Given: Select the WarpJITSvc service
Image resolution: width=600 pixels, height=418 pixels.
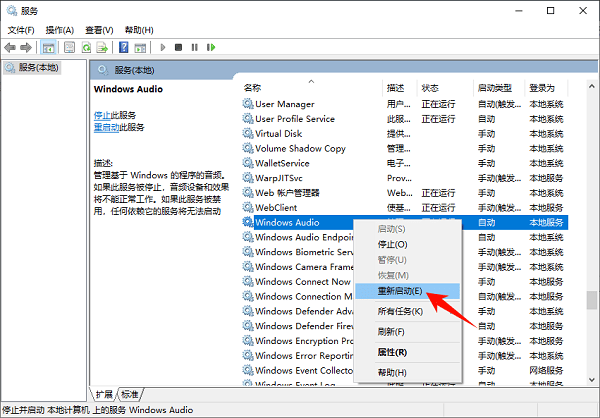Looking at the screenshot, I should point(405,178).
